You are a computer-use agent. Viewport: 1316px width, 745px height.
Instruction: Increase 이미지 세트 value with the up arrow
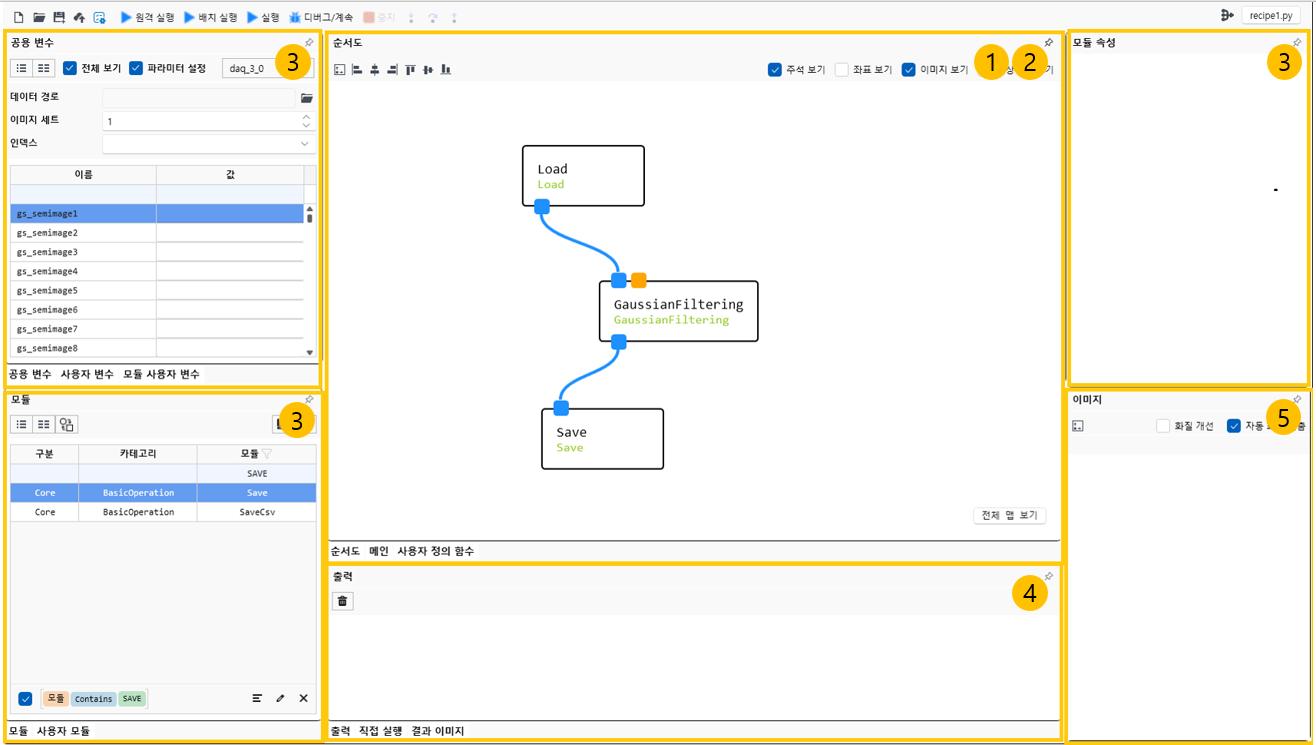306,116
